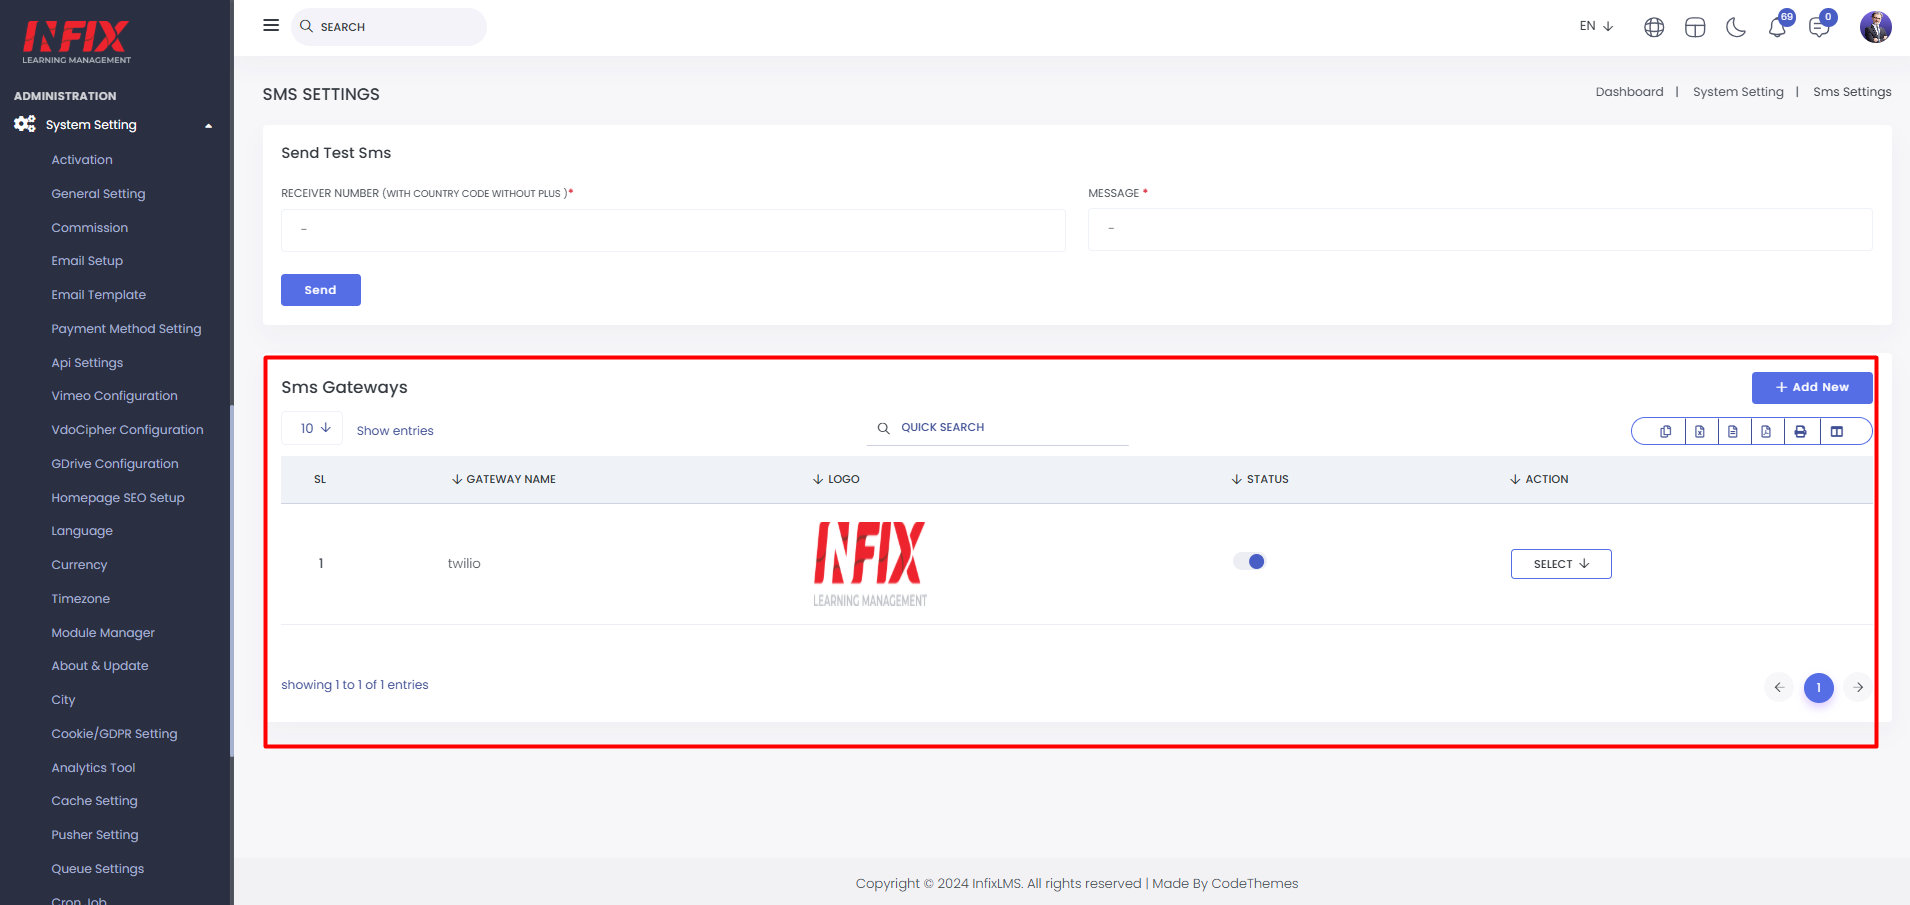
Task: Click the System Setting gear icon
Action: (x=25, y=124)
